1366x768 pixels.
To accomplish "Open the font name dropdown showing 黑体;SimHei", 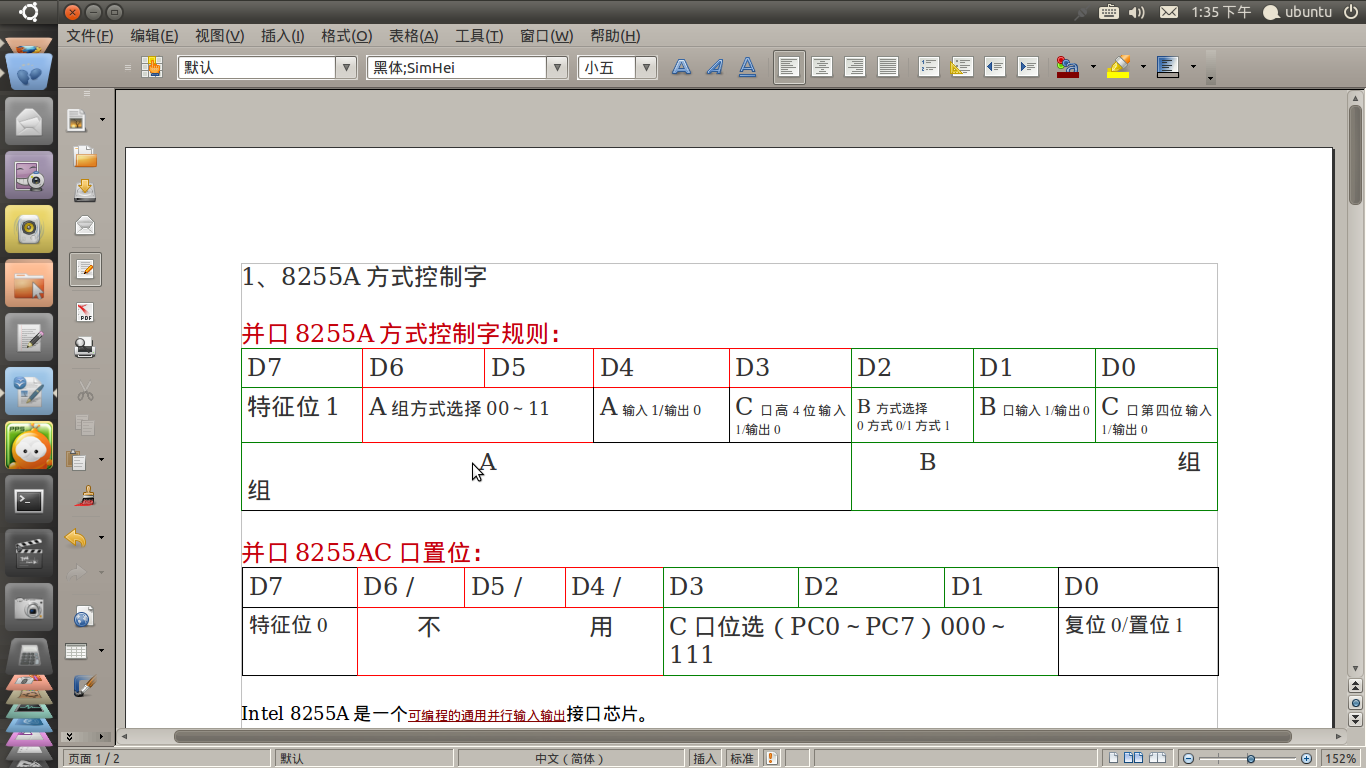I will [557, 68].
